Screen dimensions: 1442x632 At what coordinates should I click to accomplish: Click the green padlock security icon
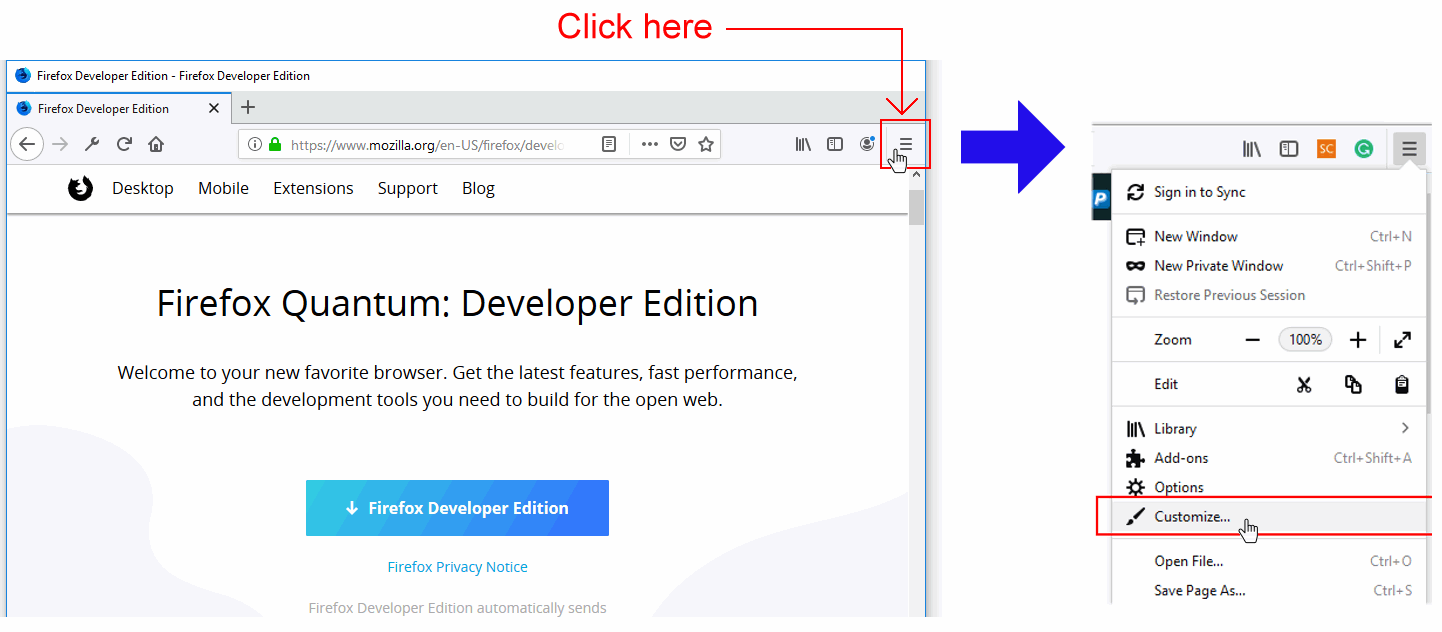click(x=275, y=144)
